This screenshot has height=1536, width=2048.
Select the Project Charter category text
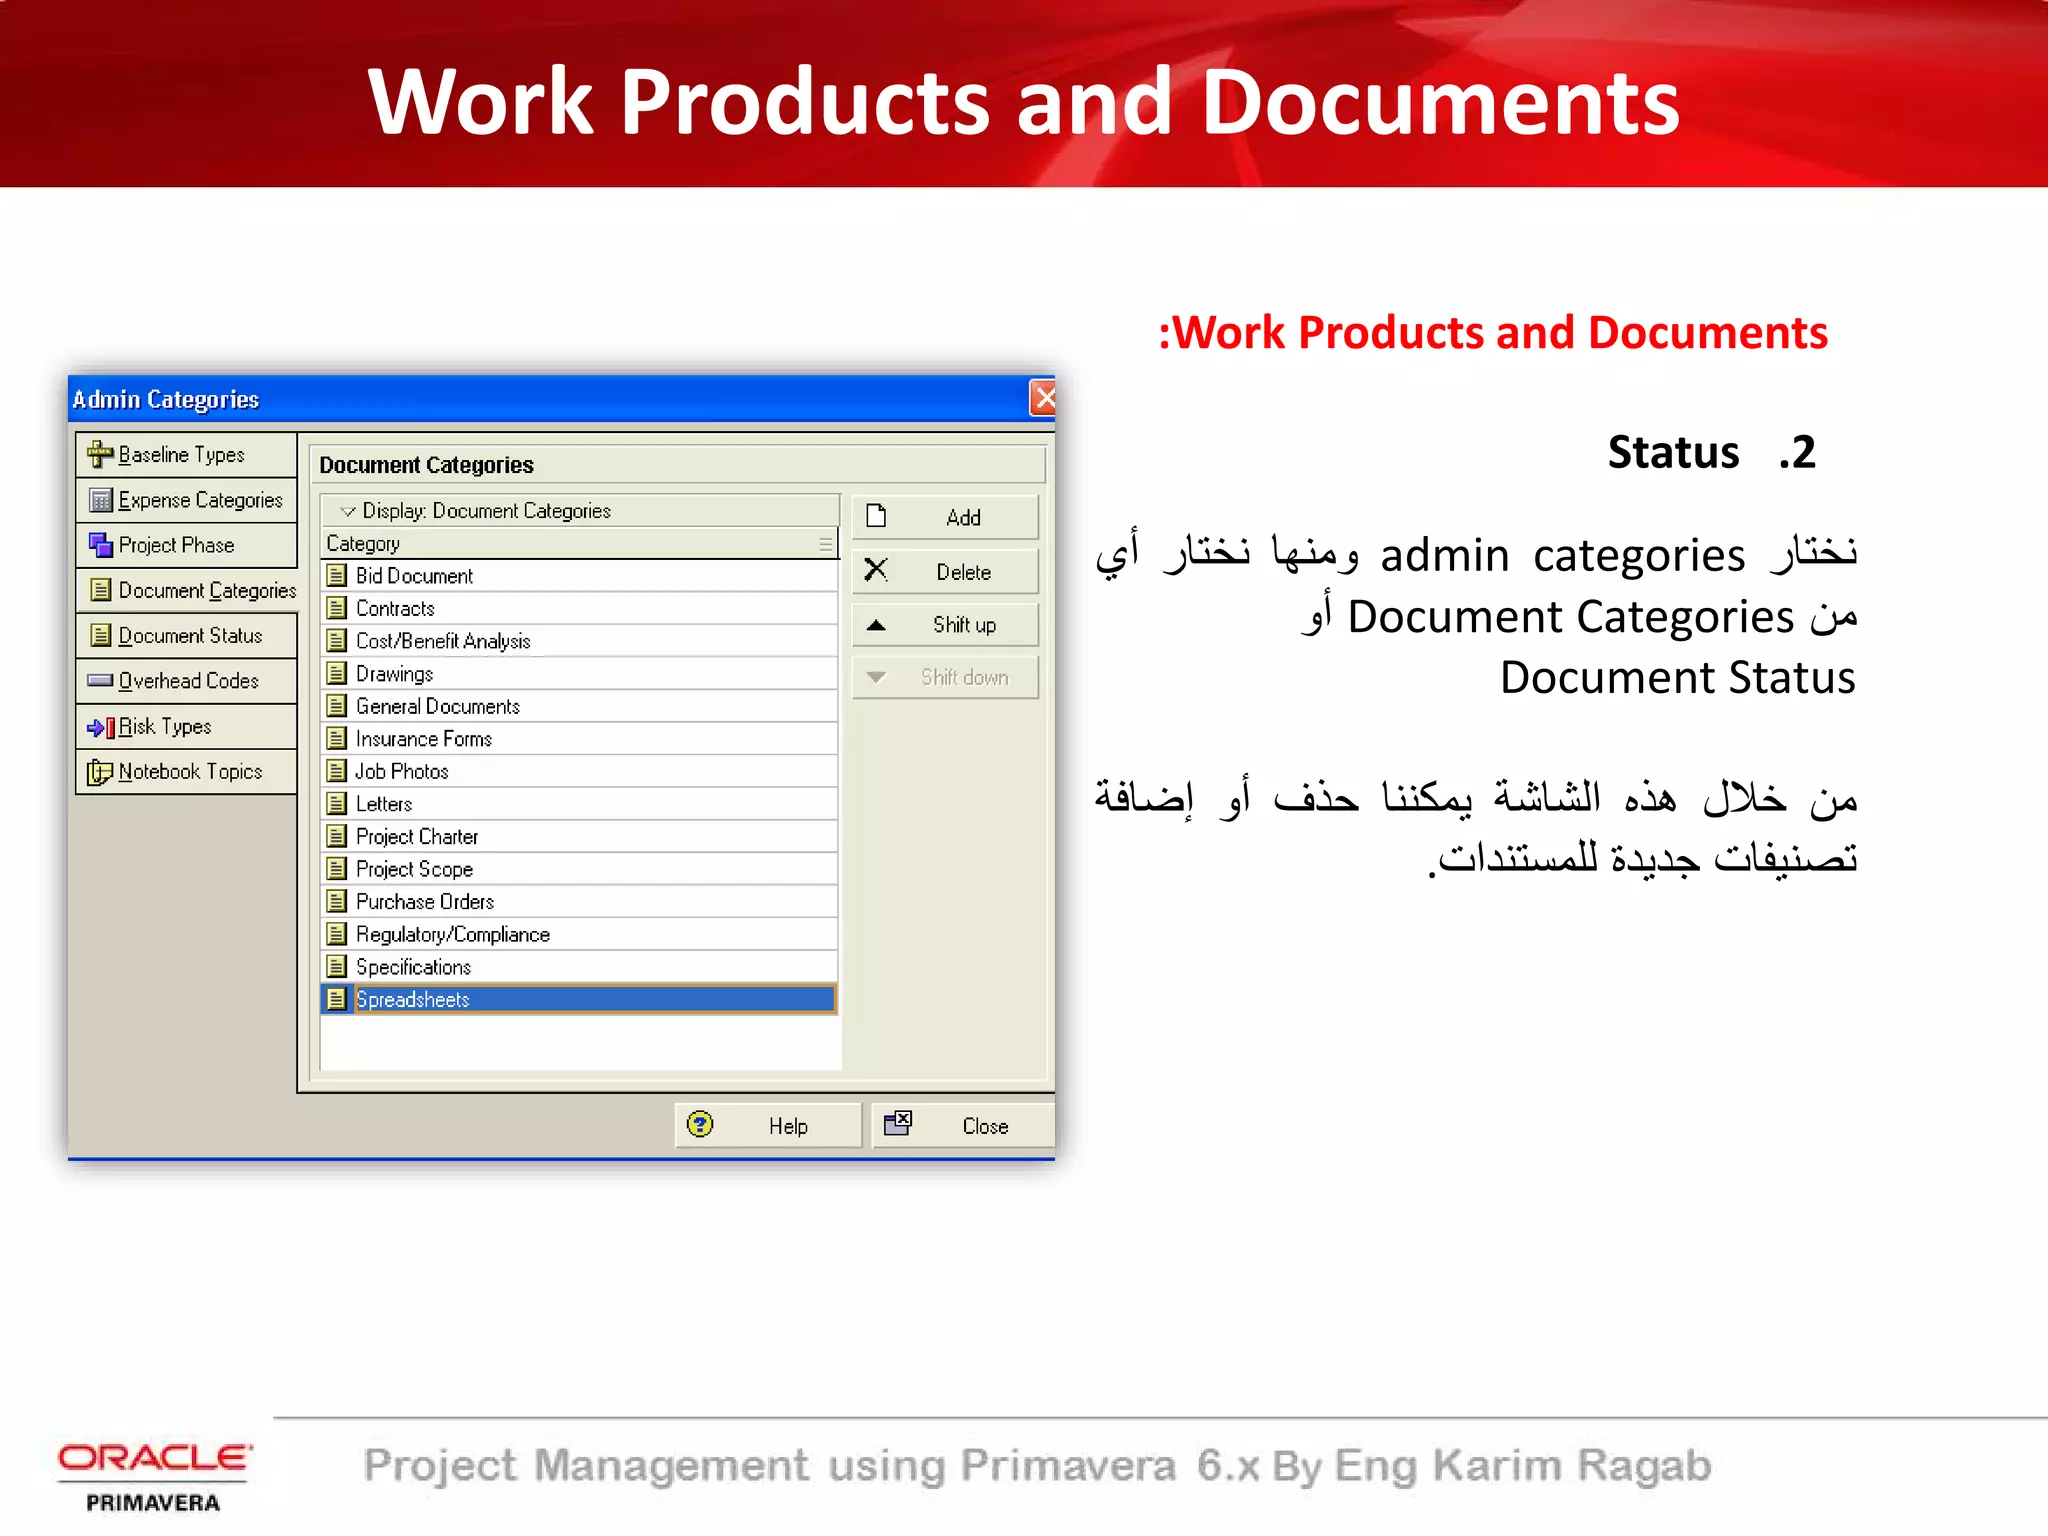point(417,837)
